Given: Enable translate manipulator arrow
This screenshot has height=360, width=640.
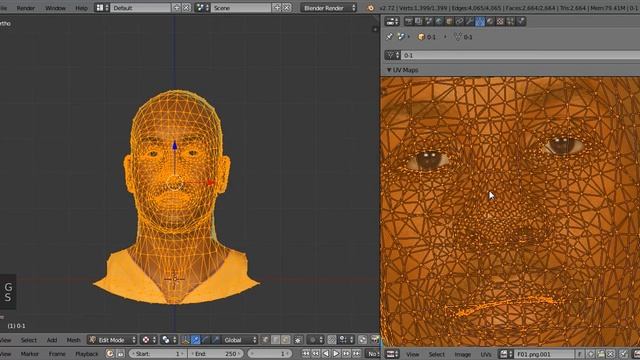Looking at the screenshot, I should (196, 340).
